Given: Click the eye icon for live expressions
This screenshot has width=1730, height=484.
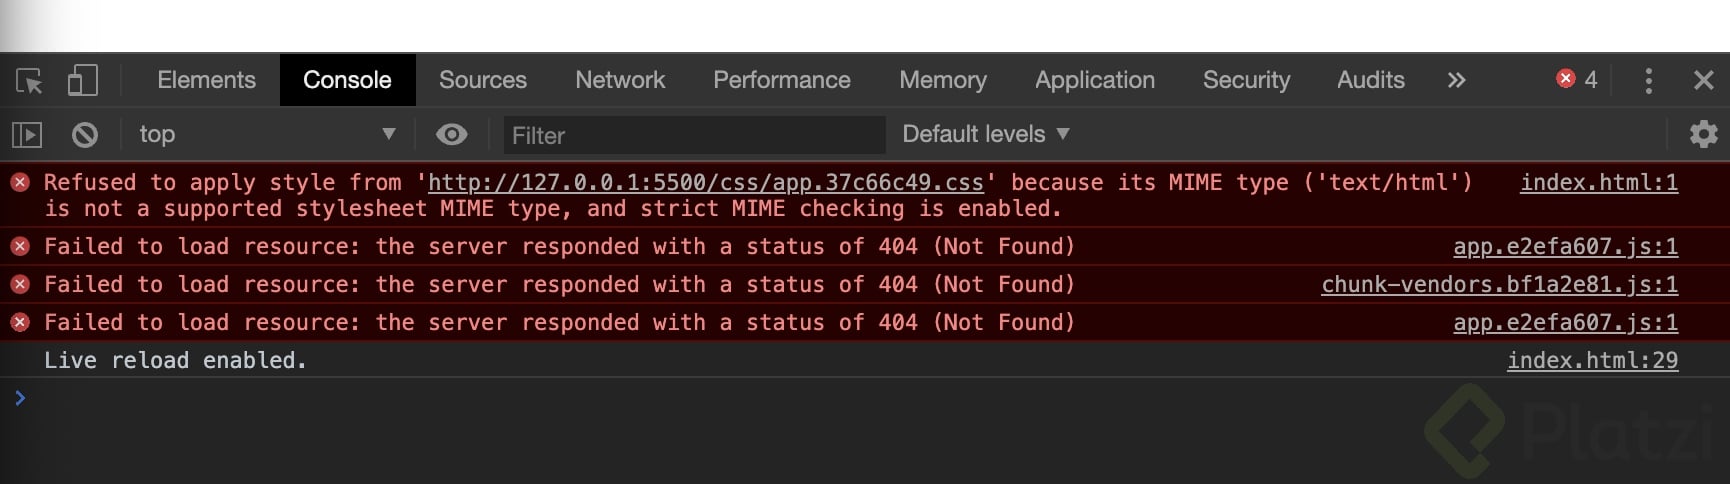Looking at the screenshot, I should click(452, 134).
